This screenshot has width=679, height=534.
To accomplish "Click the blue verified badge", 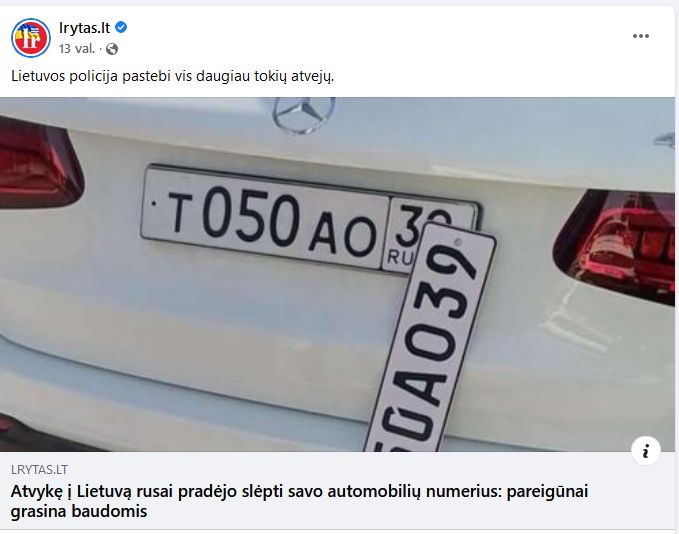I will point(121,28).
